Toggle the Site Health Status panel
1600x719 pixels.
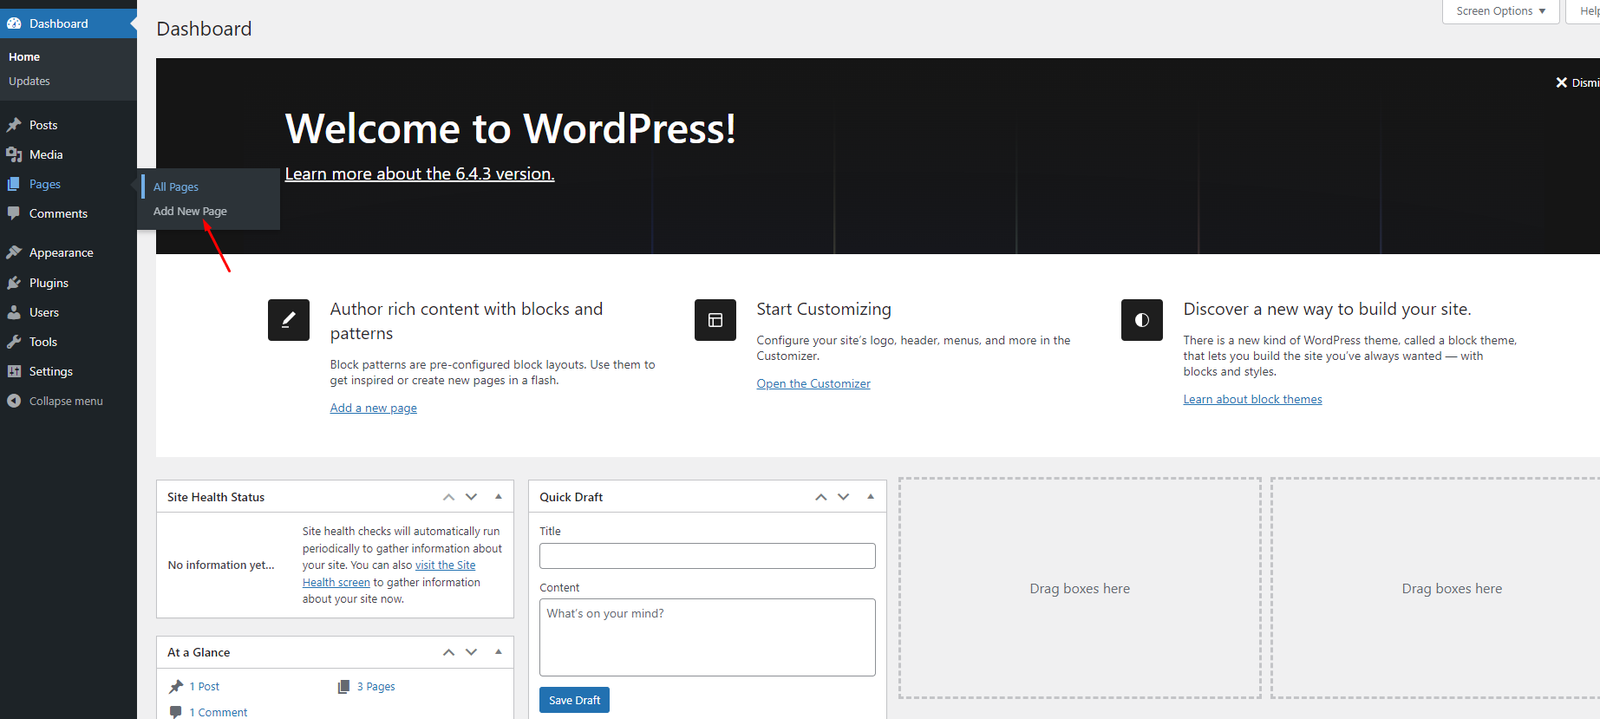(x=498, y=497)
